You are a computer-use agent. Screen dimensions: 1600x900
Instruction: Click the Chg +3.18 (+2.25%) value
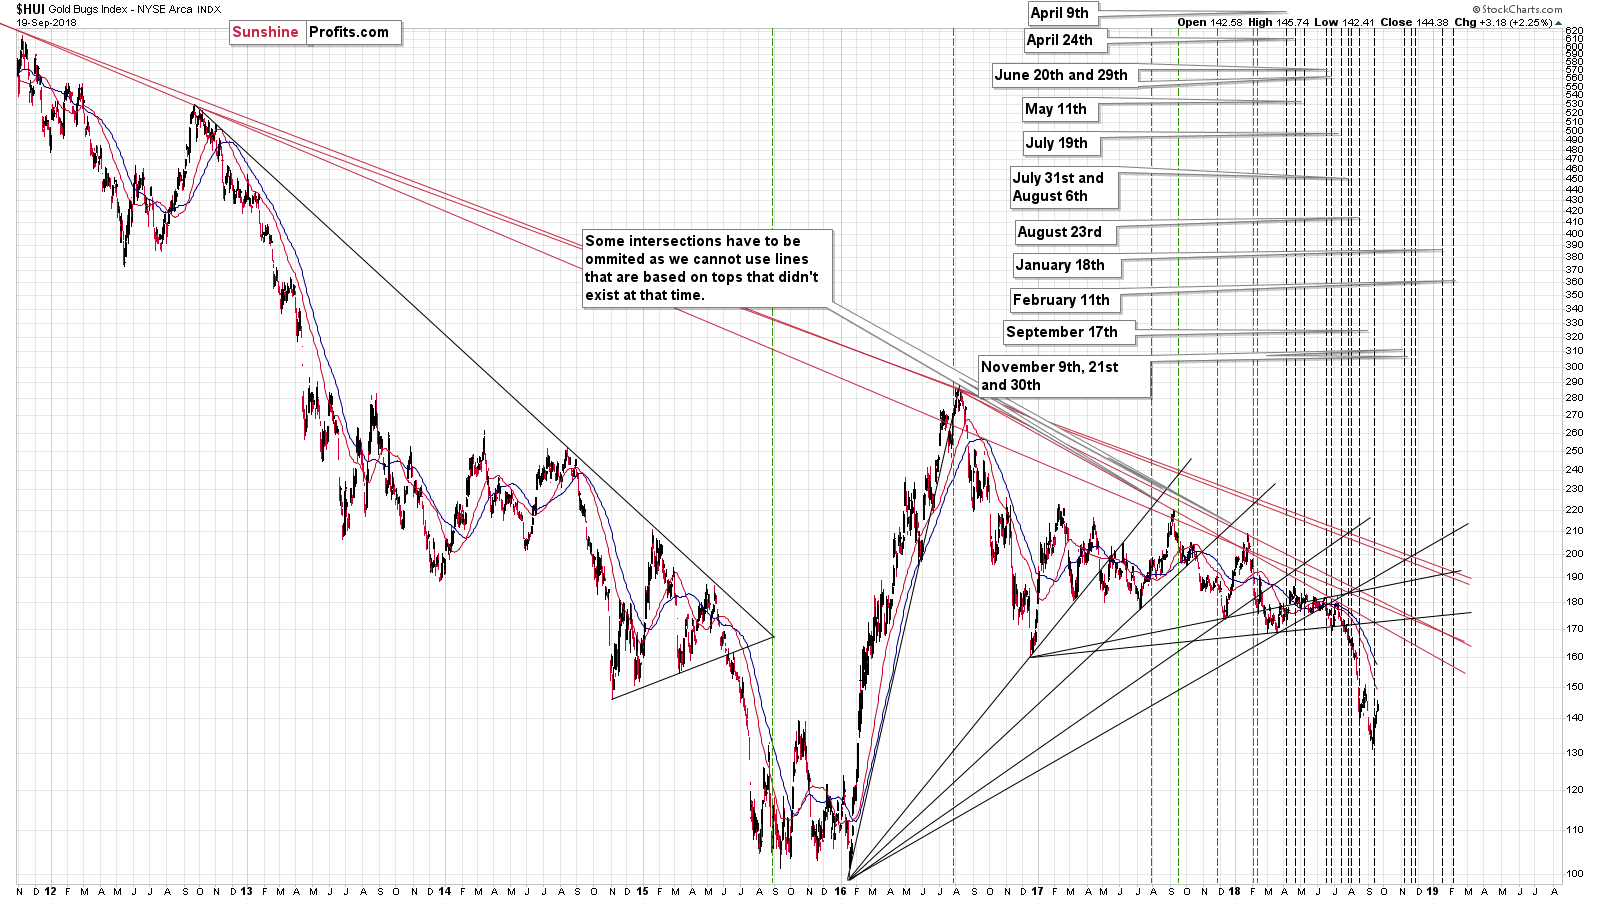point(1503,22)
